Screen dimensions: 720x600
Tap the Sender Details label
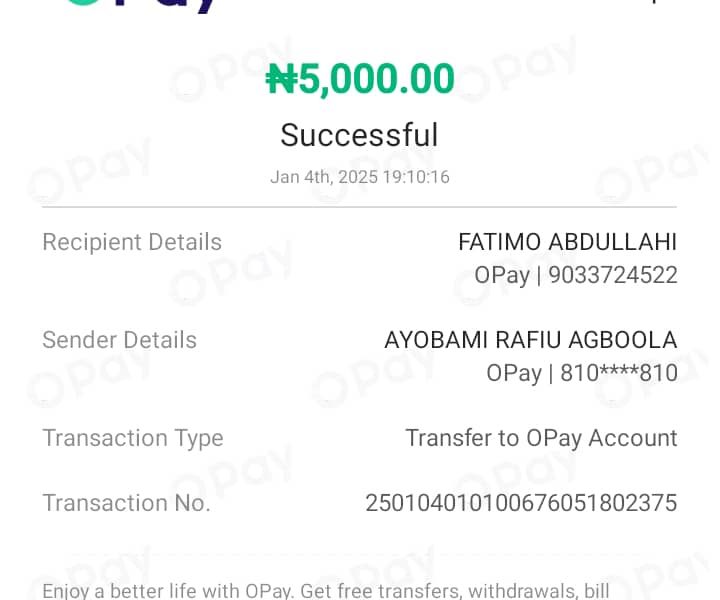(x=119, y=340)
